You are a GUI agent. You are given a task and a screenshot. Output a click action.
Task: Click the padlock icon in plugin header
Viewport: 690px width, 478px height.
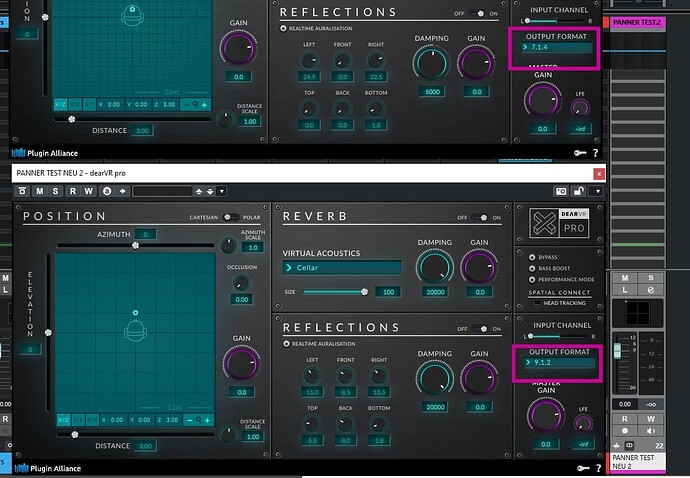point(578,191)
